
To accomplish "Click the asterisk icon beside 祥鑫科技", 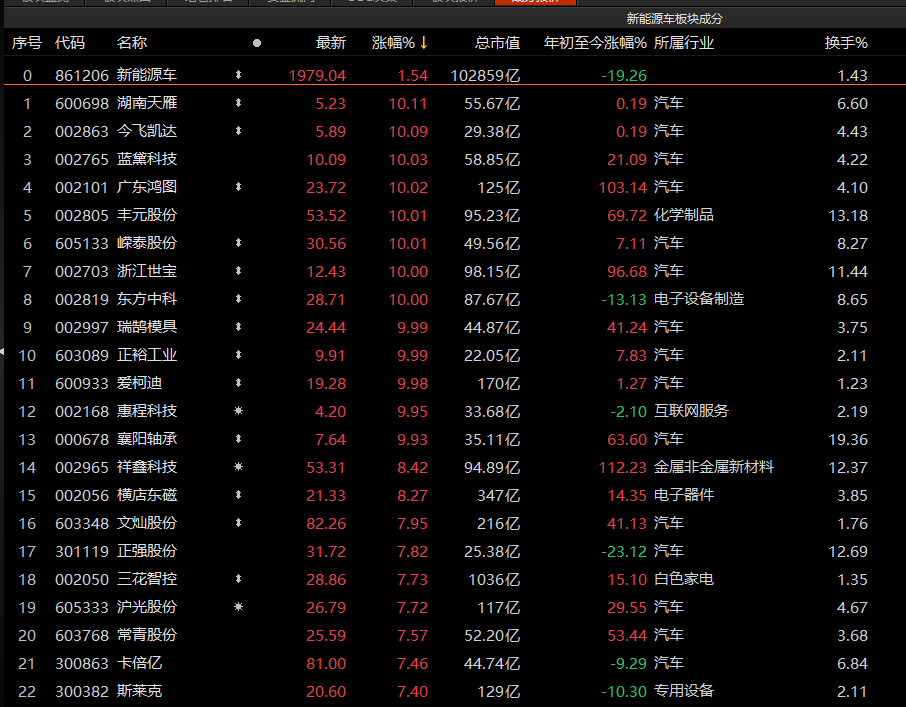I will coord(238,467).
